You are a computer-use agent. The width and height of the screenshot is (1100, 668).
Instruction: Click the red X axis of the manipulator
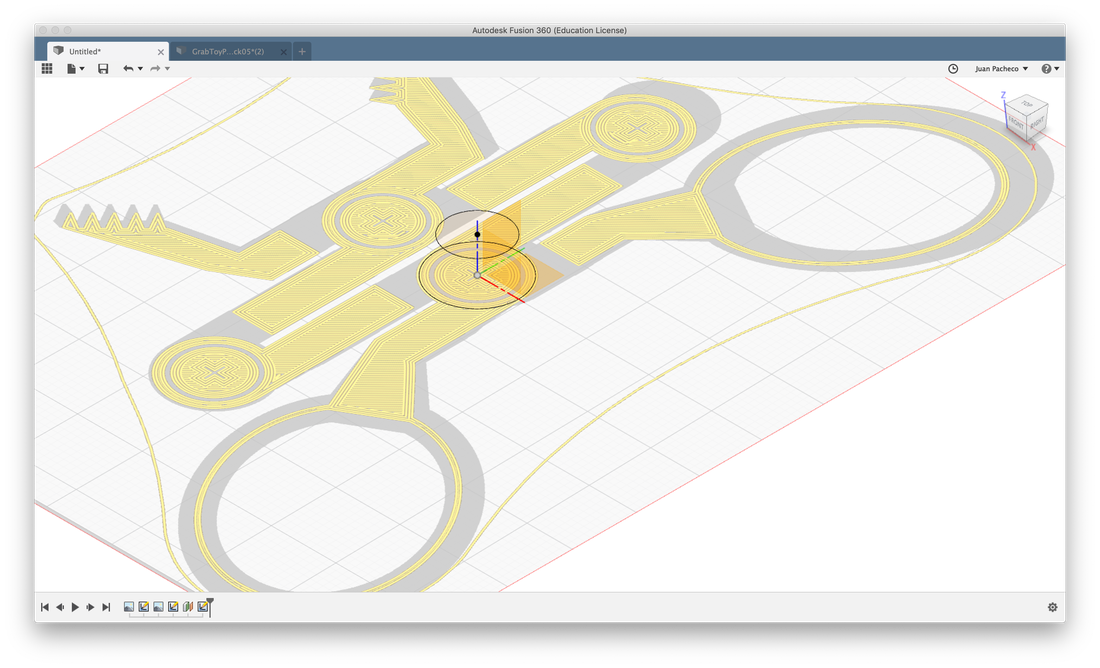502,290
